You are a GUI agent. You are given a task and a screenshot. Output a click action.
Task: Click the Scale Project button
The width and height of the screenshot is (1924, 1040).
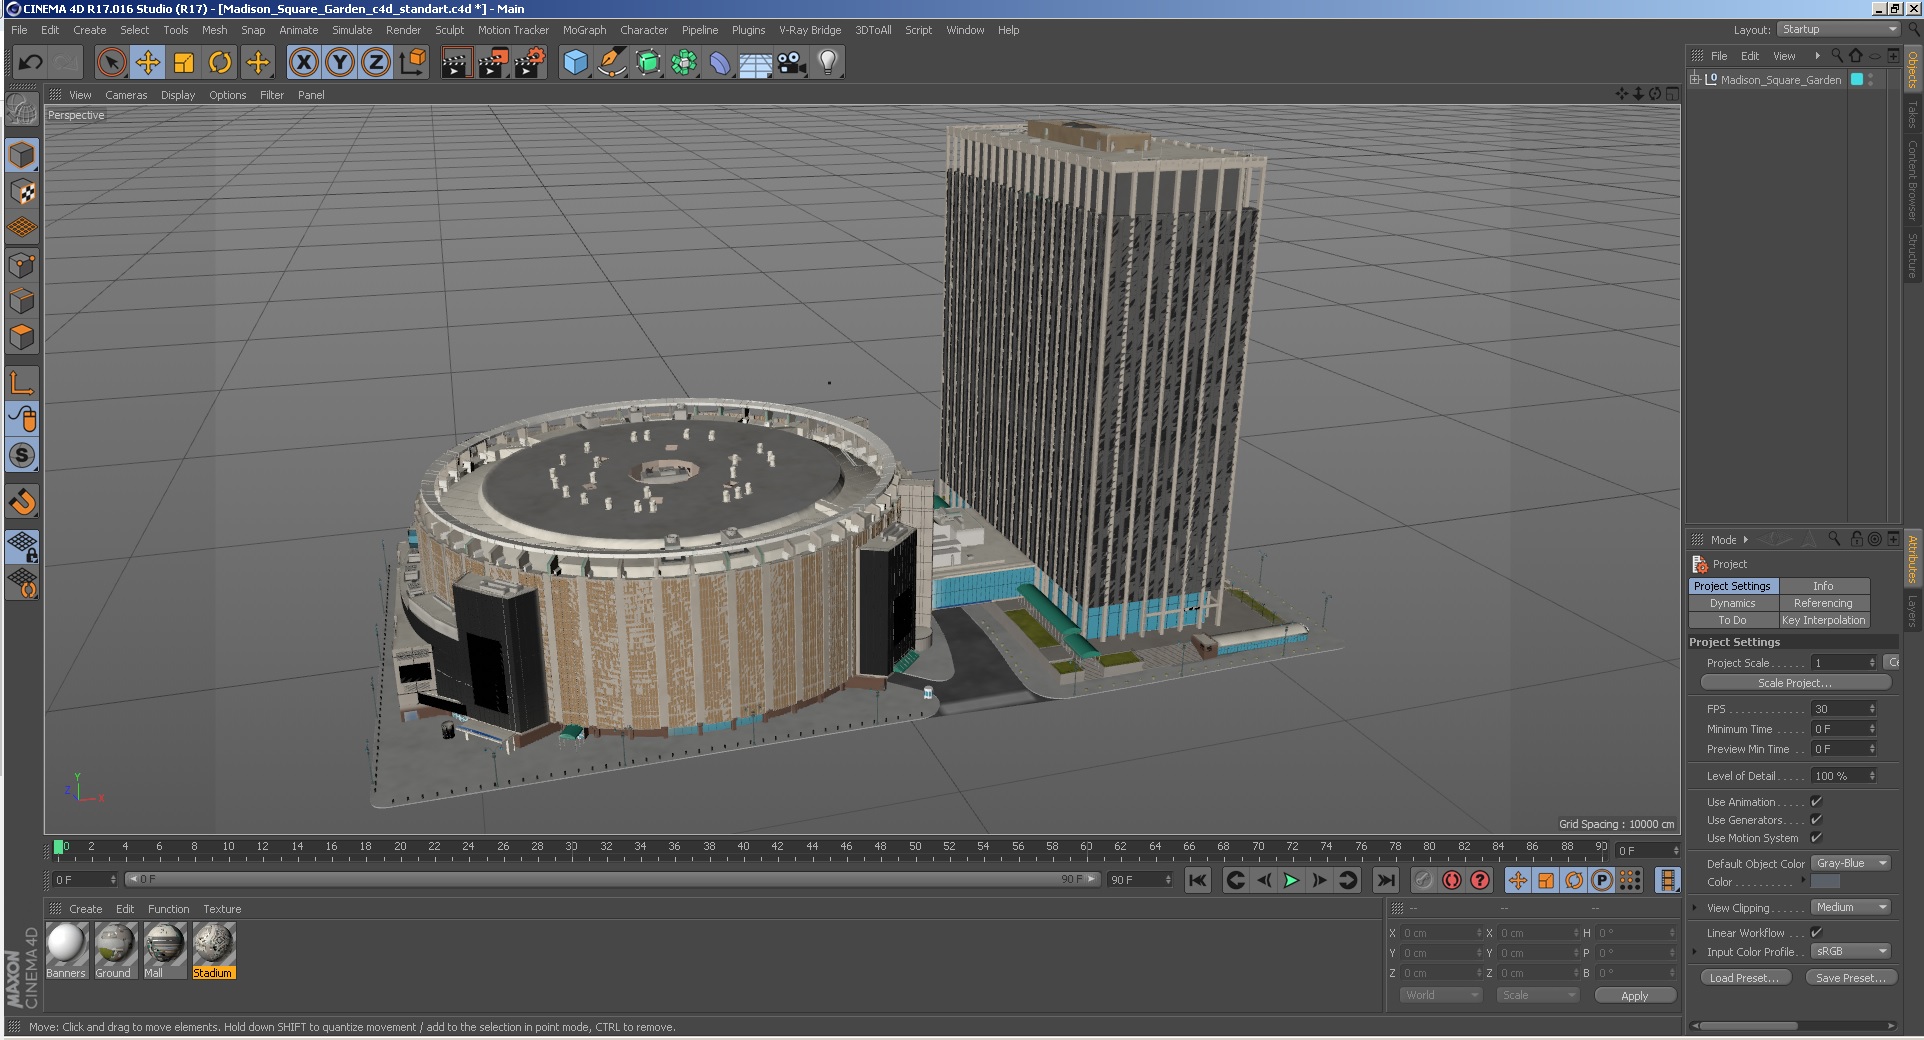(1795, 683)
